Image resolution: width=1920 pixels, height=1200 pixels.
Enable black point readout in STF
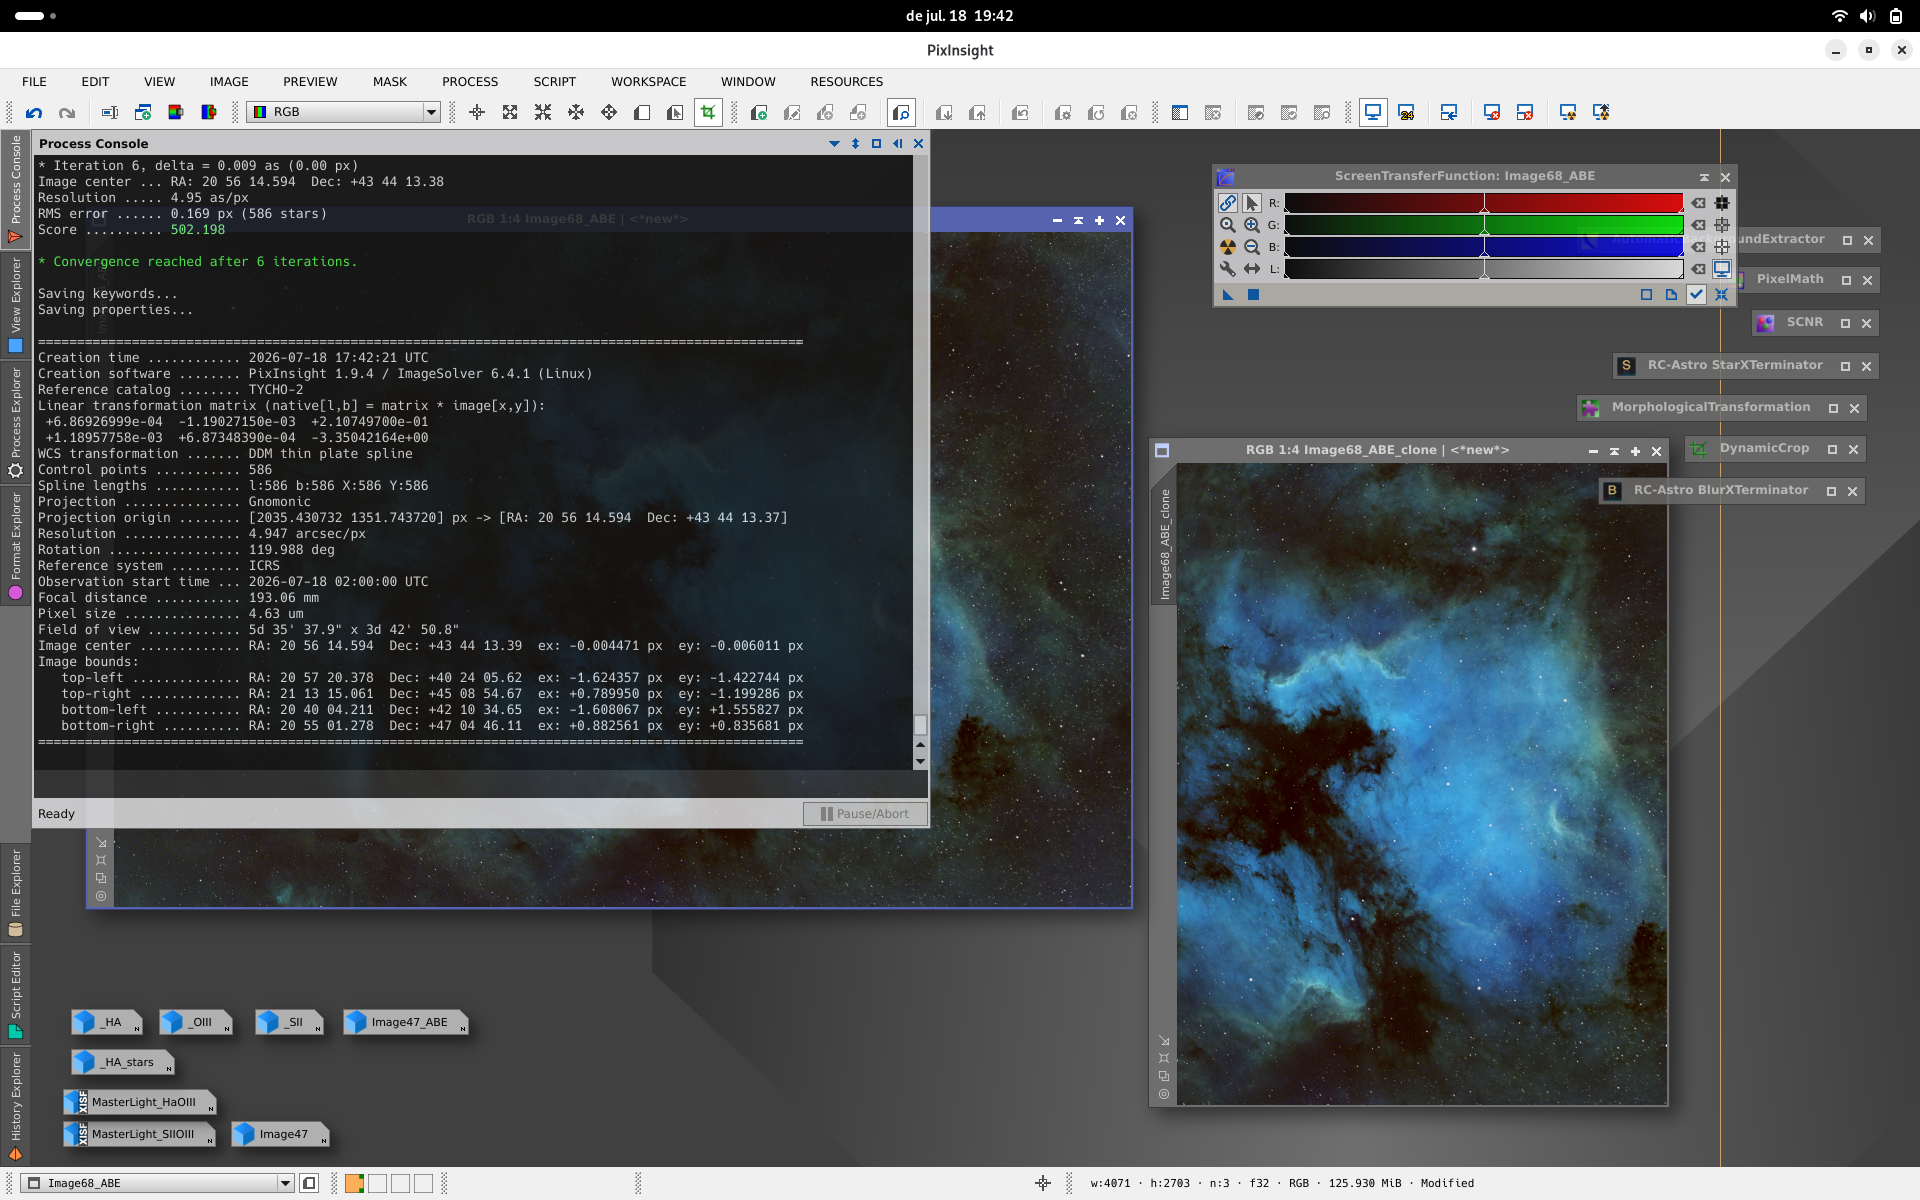[1722, 203]
